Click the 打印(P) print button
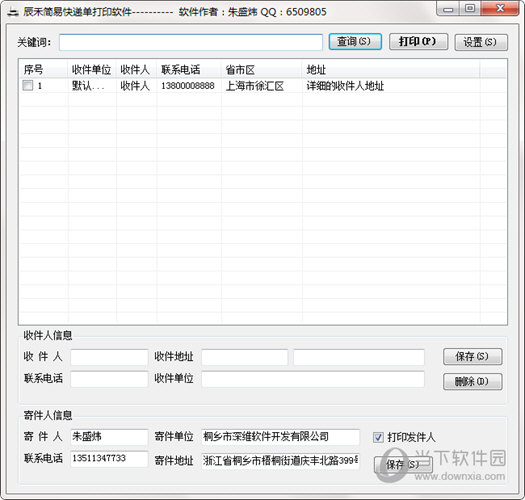Viewport: 525px width, 500px height. pyautogui.click(x=418, y=42)
